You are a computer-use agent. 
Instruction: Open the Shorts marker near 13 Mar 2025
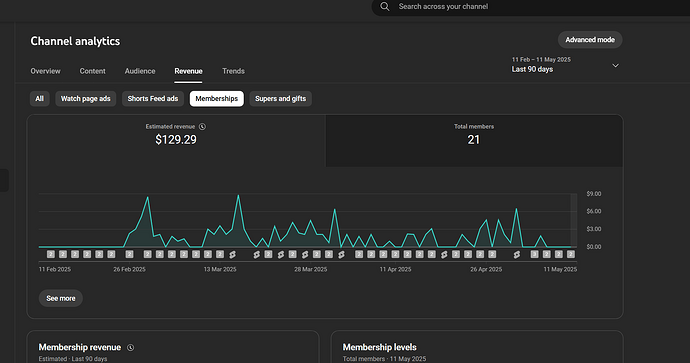click(x=232, y=254)
